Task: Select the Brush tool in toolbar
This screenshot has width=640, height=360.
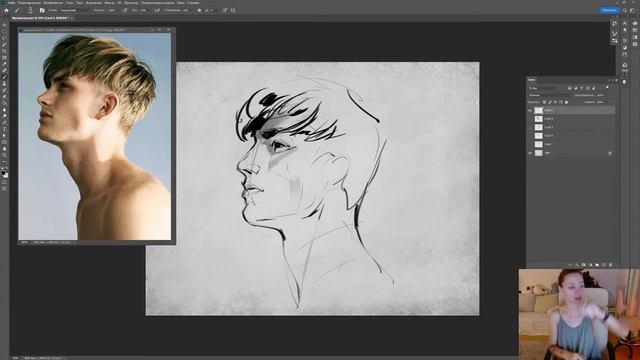Action: (4, 77)
